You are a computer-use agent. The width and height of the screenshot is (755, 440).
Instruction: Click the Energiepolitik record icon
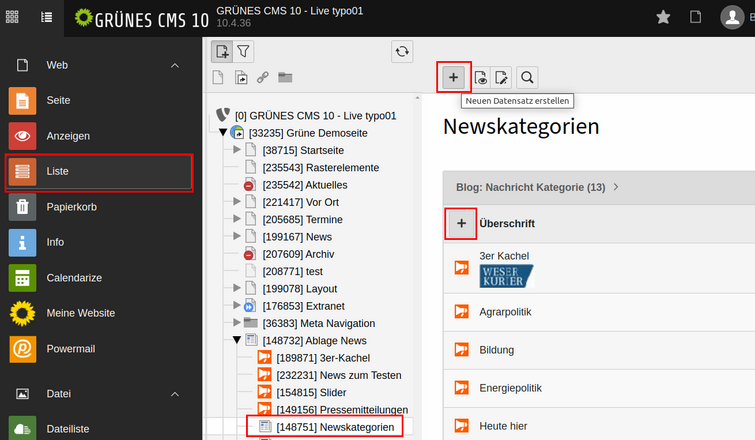[x=461, y=388]
